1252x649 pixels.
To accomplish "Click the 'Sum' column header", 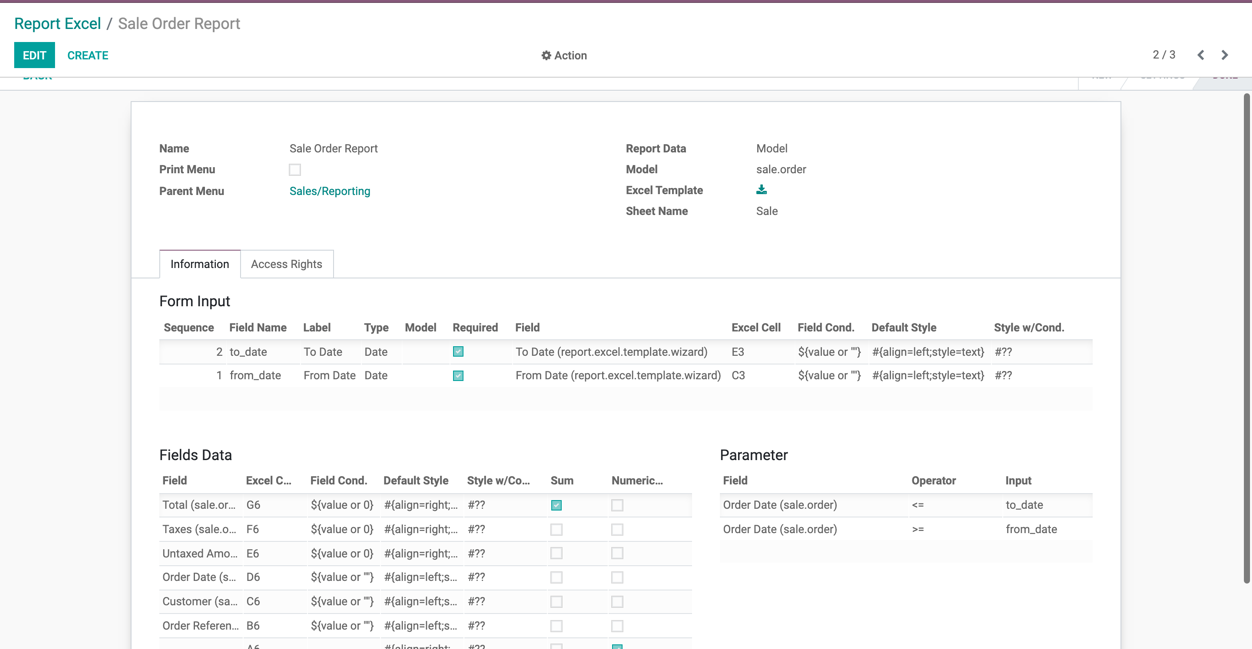I will point(562,481).
